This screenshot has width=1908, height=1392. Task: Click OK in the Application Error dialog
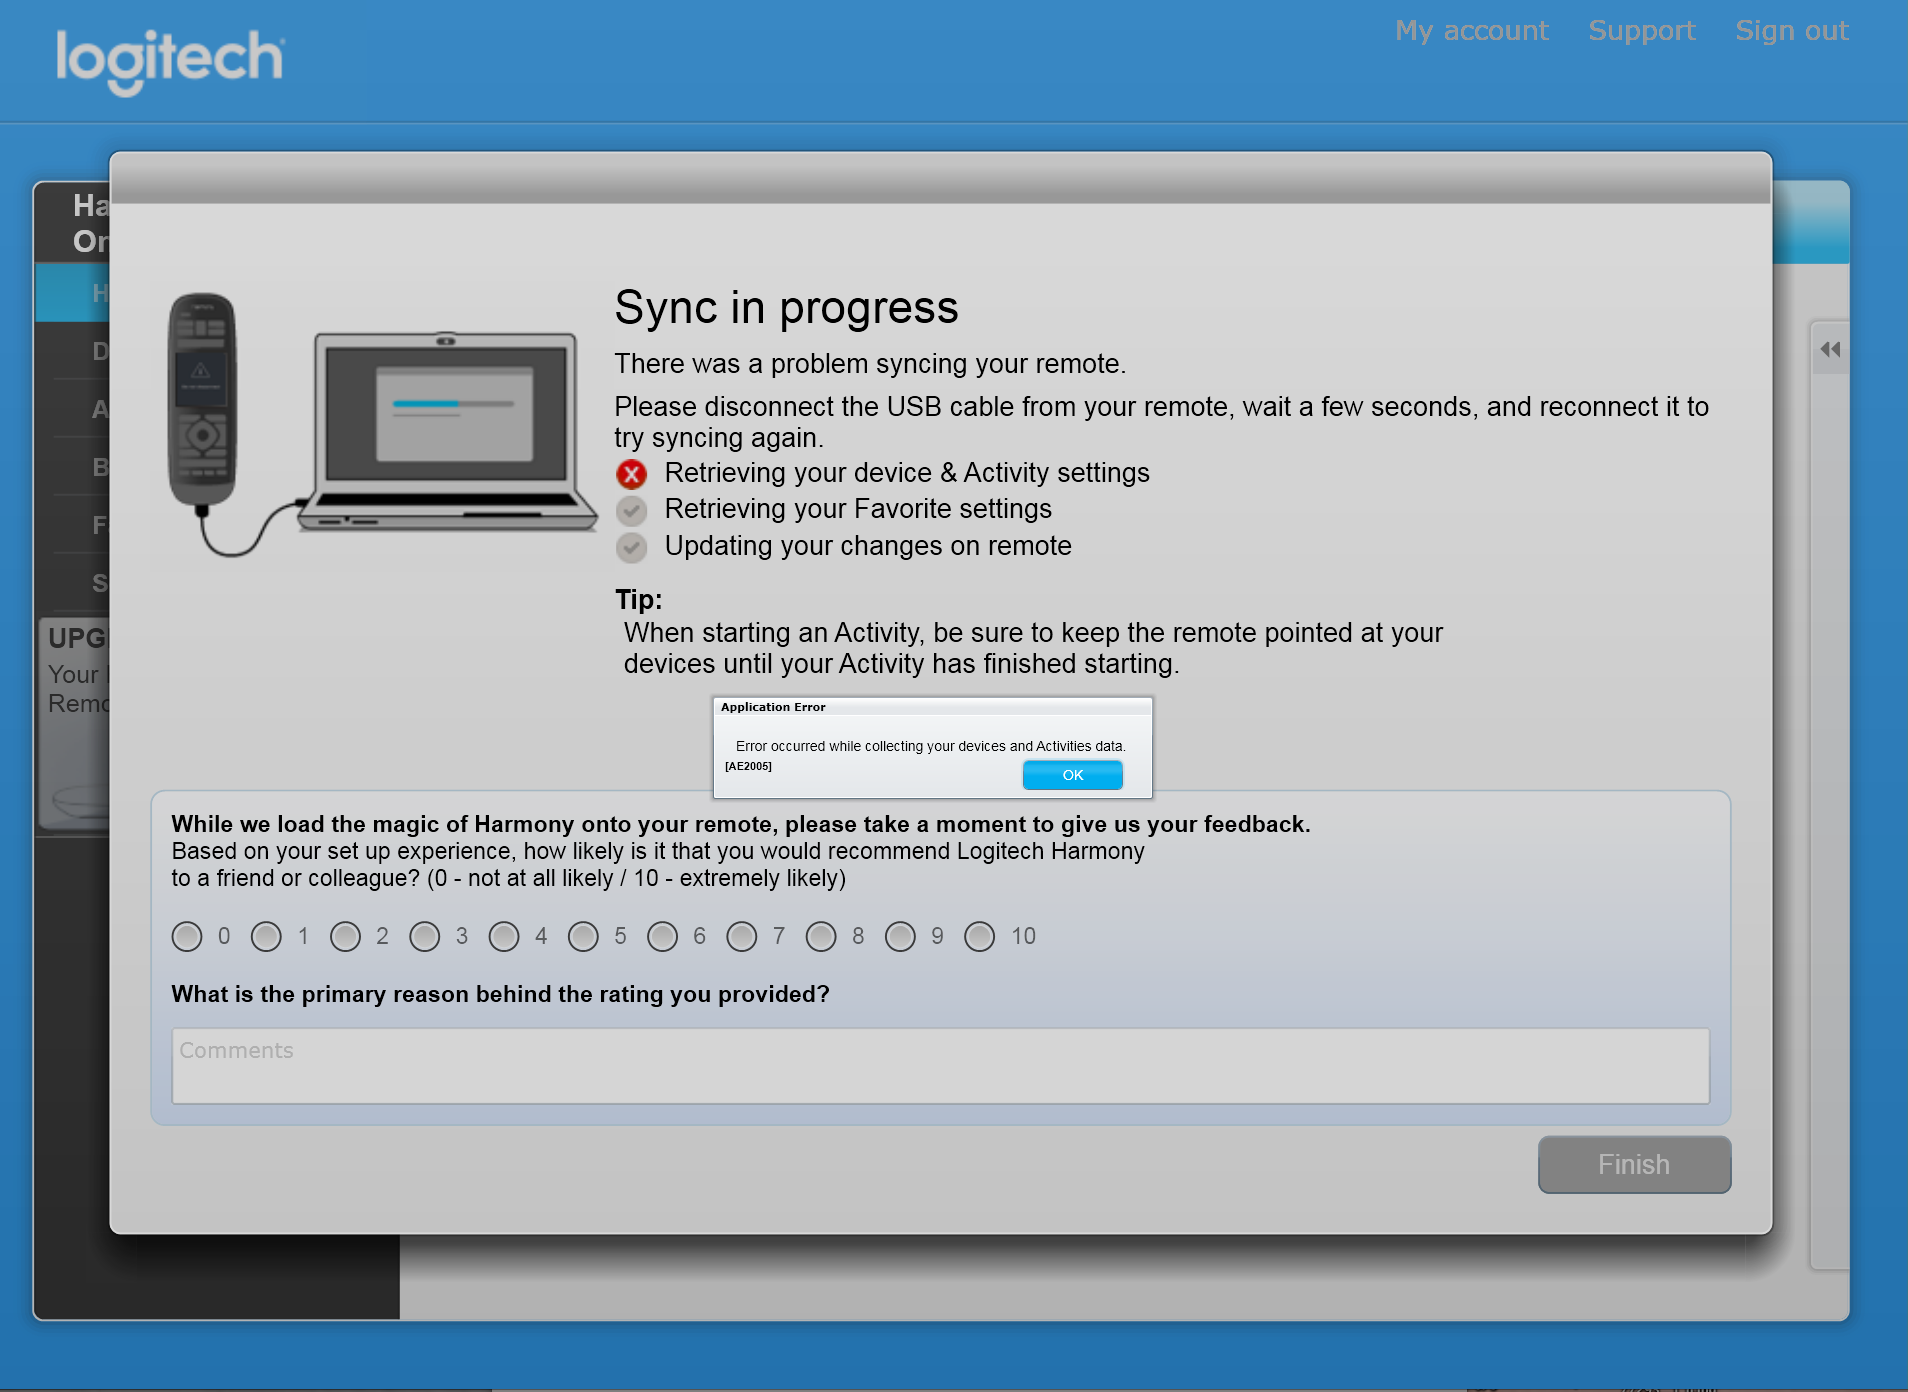tap(1072, 775)
